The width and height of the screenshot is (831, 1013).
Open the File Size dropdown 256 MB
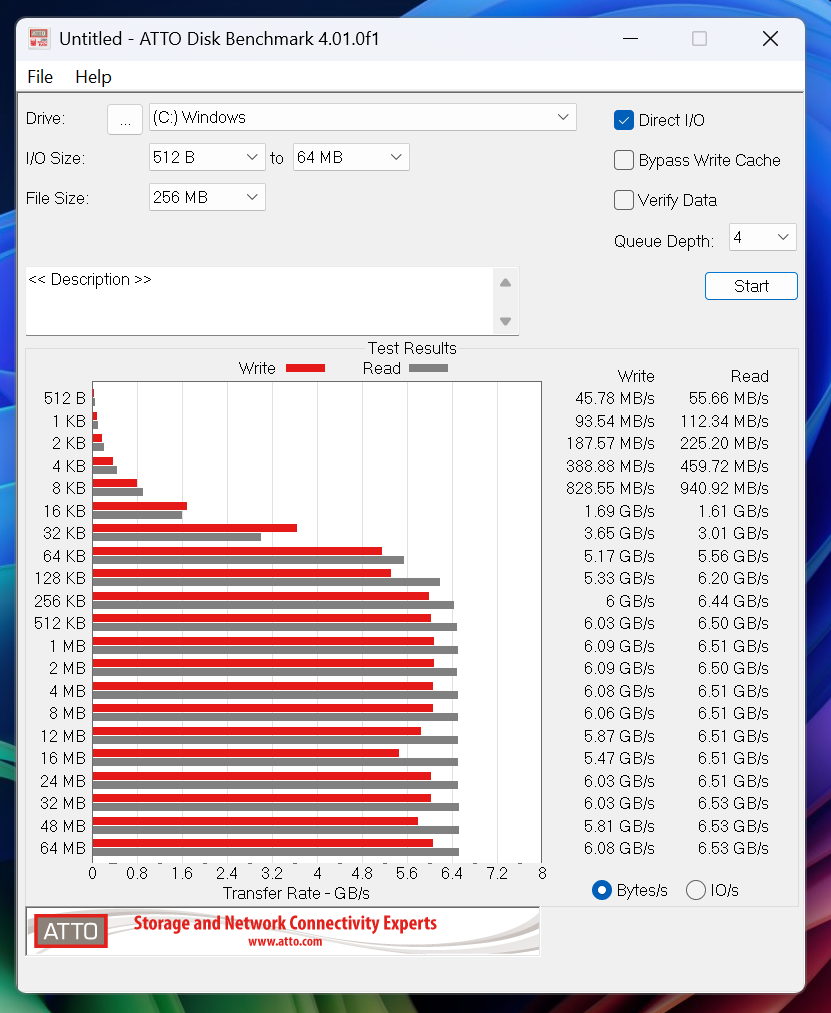click(x=207, y=197)
